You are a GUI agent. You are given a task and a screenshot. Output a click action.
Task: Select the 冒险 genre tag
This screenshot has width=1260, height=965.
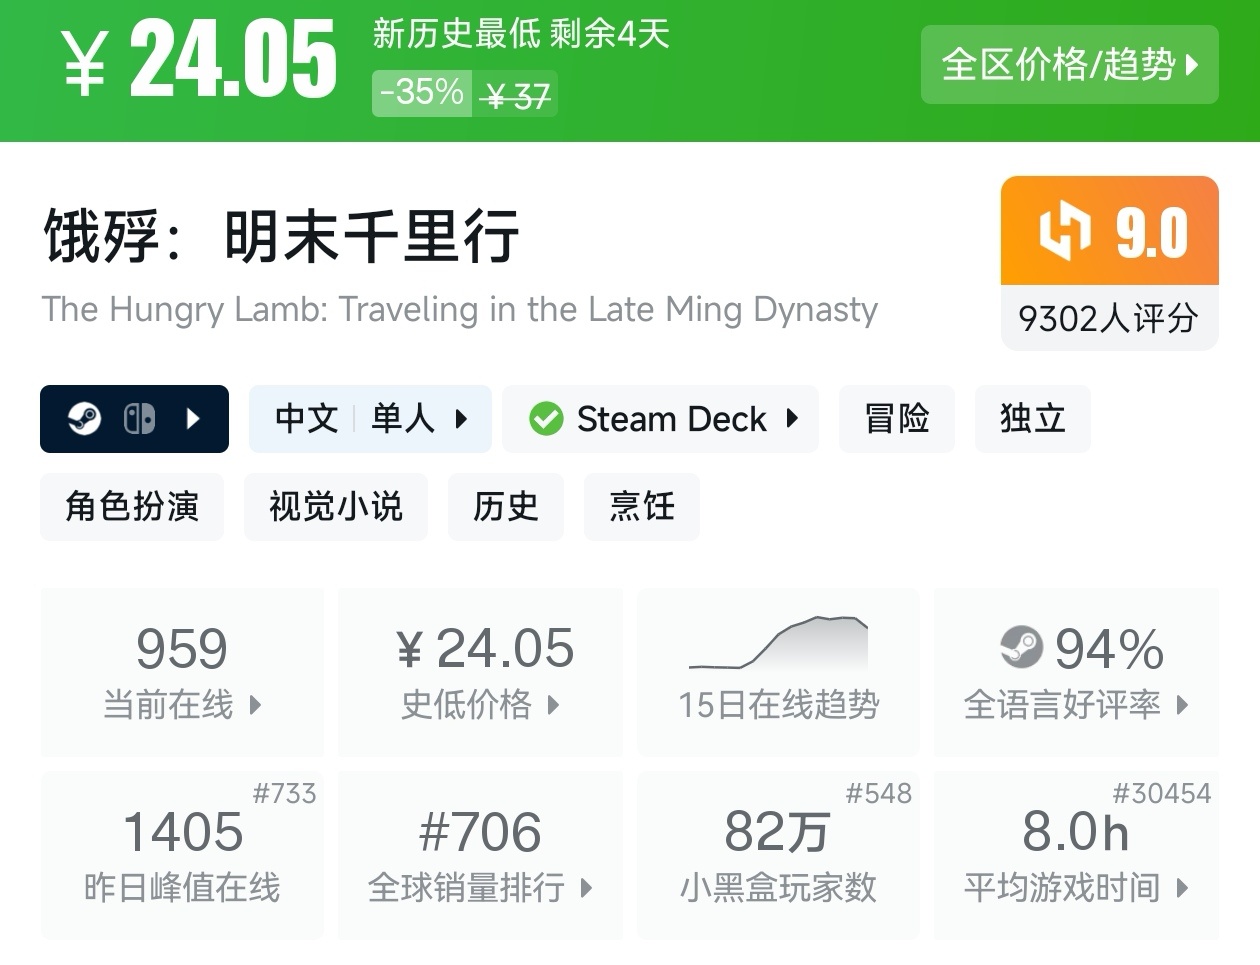coord(897,419)
